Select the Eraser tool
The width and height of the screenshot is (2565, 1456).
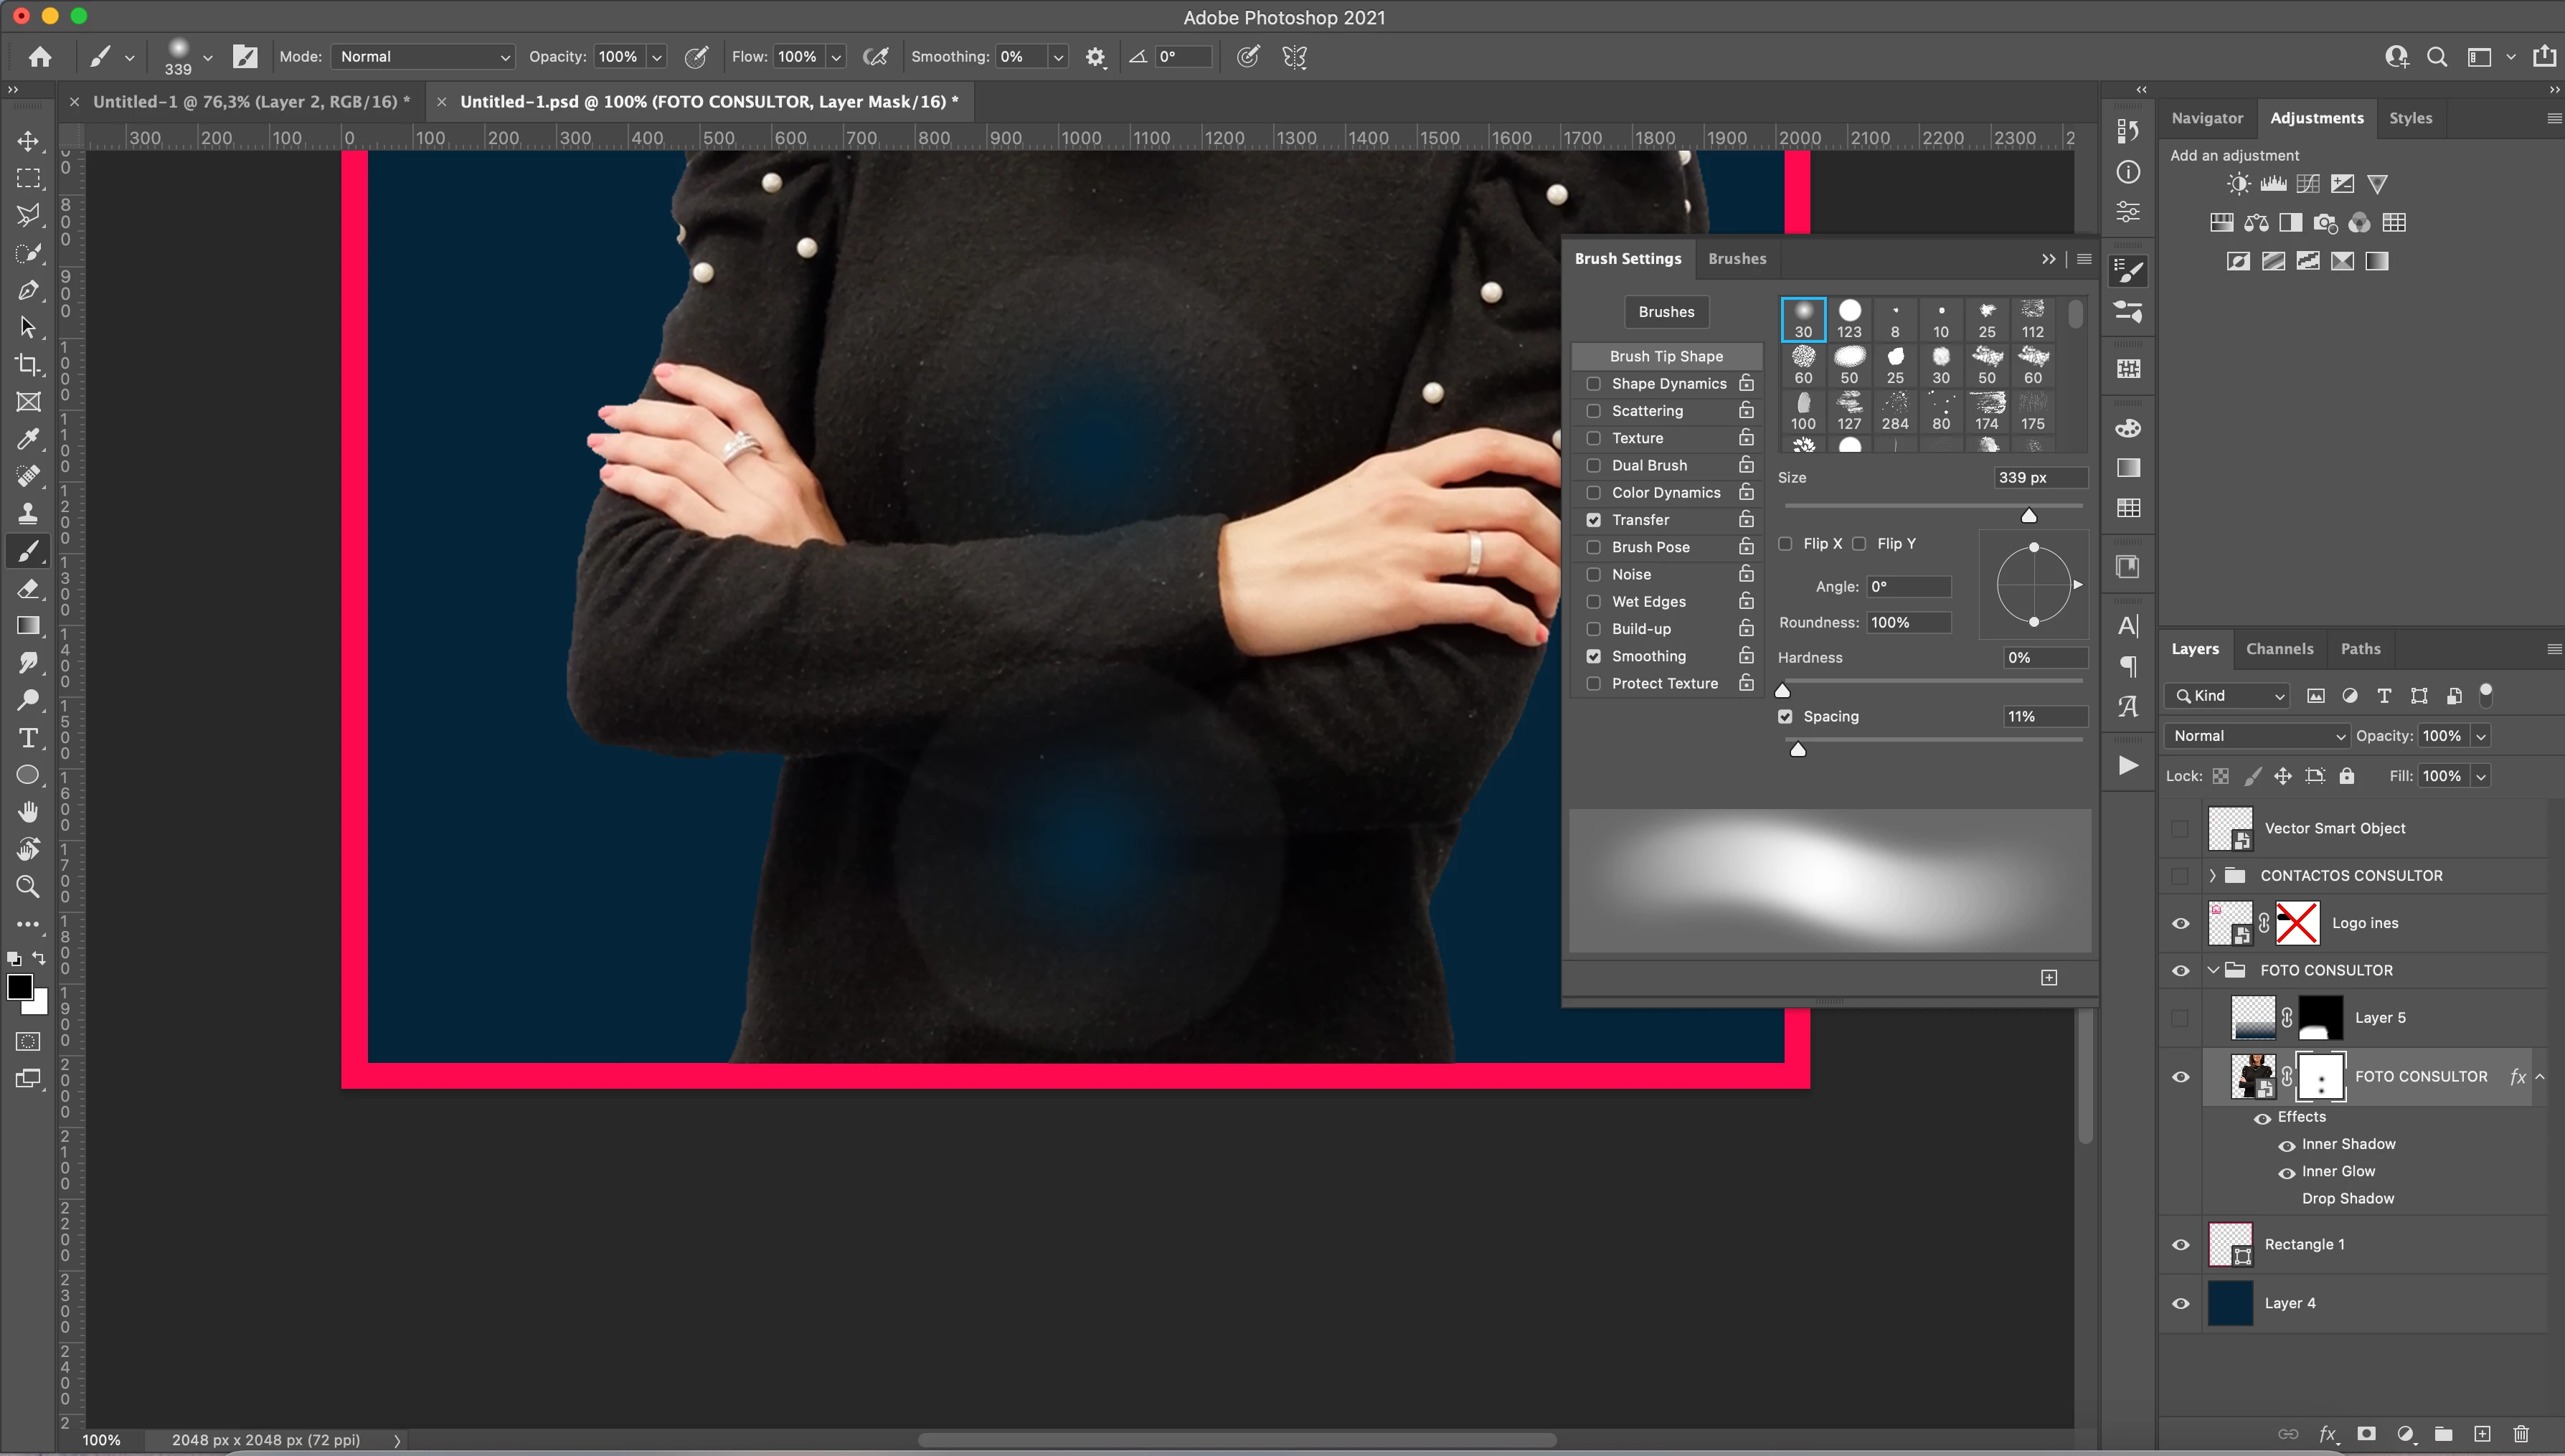(28, 589)
